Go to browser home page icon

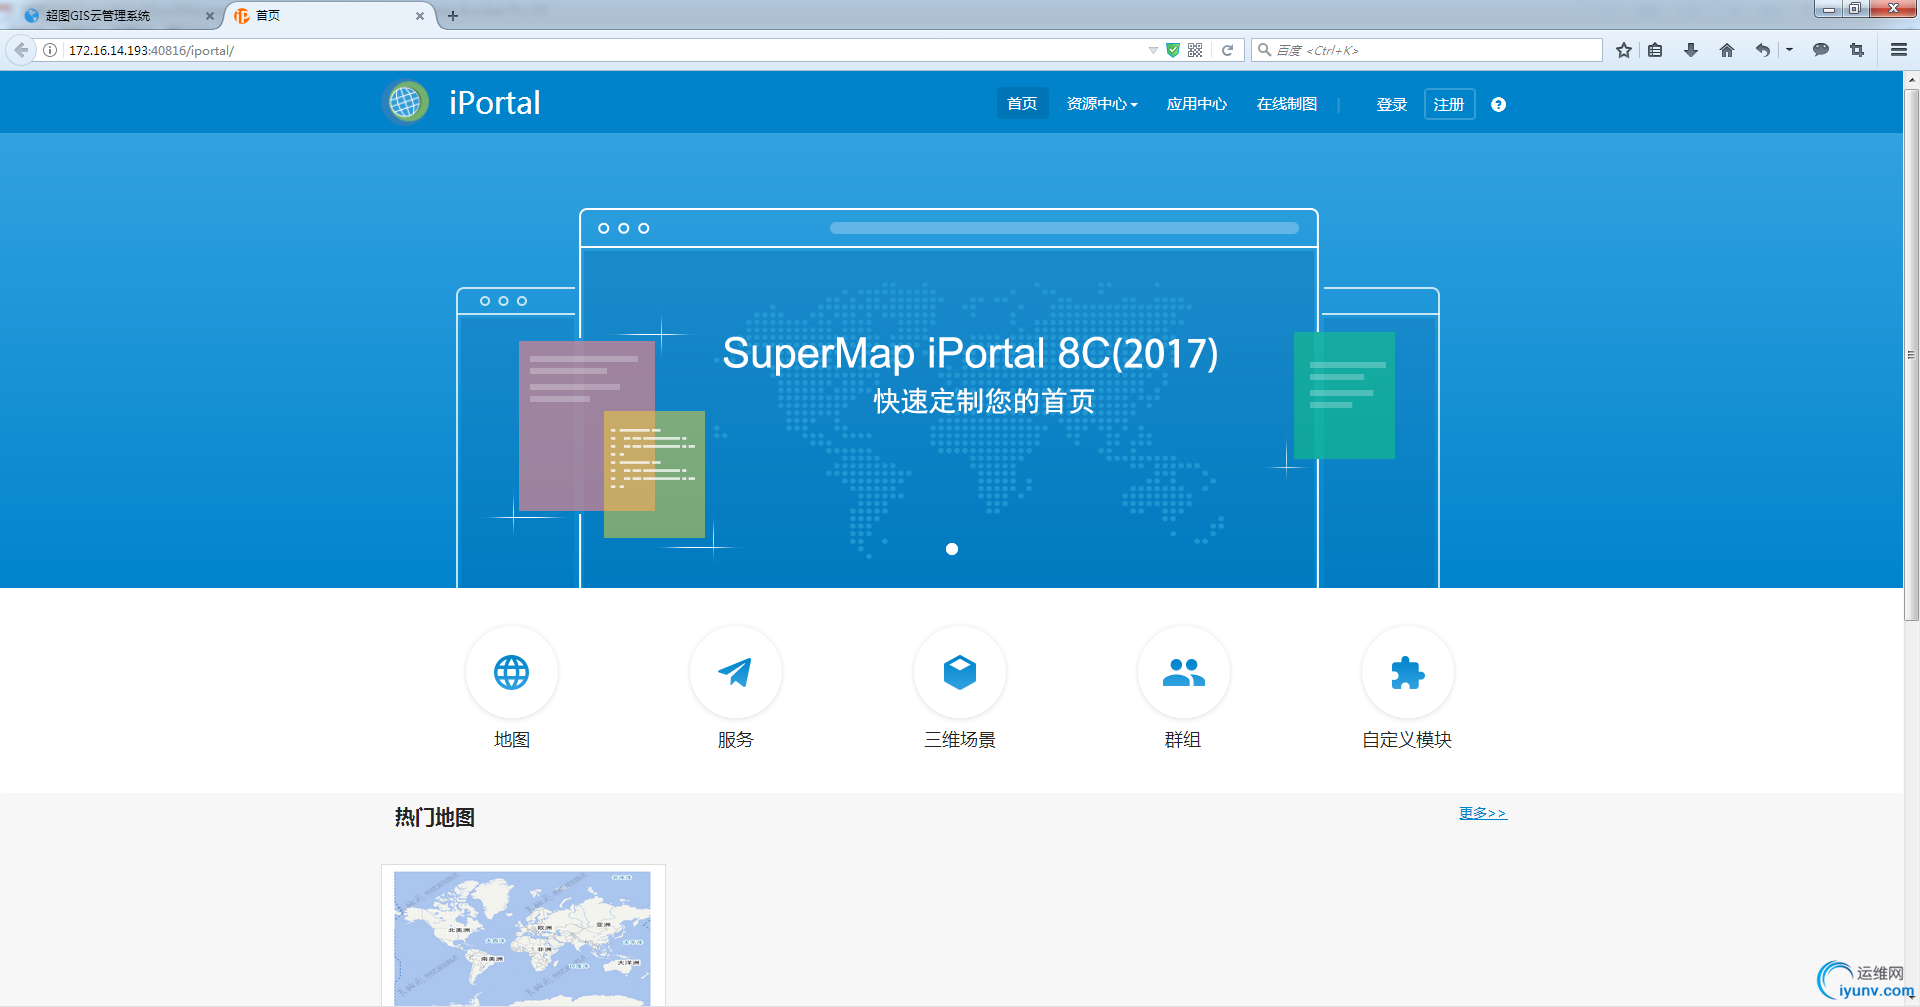(x=1727, y=50)
